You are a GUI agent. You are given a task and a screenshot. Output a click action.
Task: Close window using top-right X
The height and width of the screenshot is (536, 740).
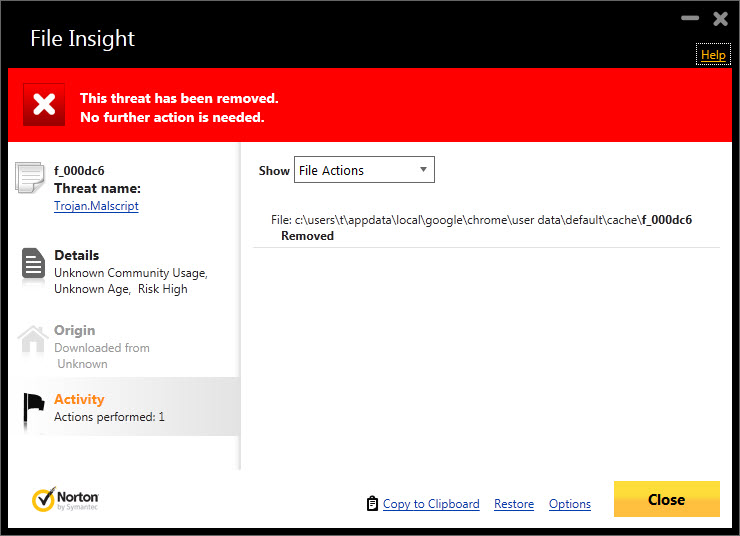(720, 18)
